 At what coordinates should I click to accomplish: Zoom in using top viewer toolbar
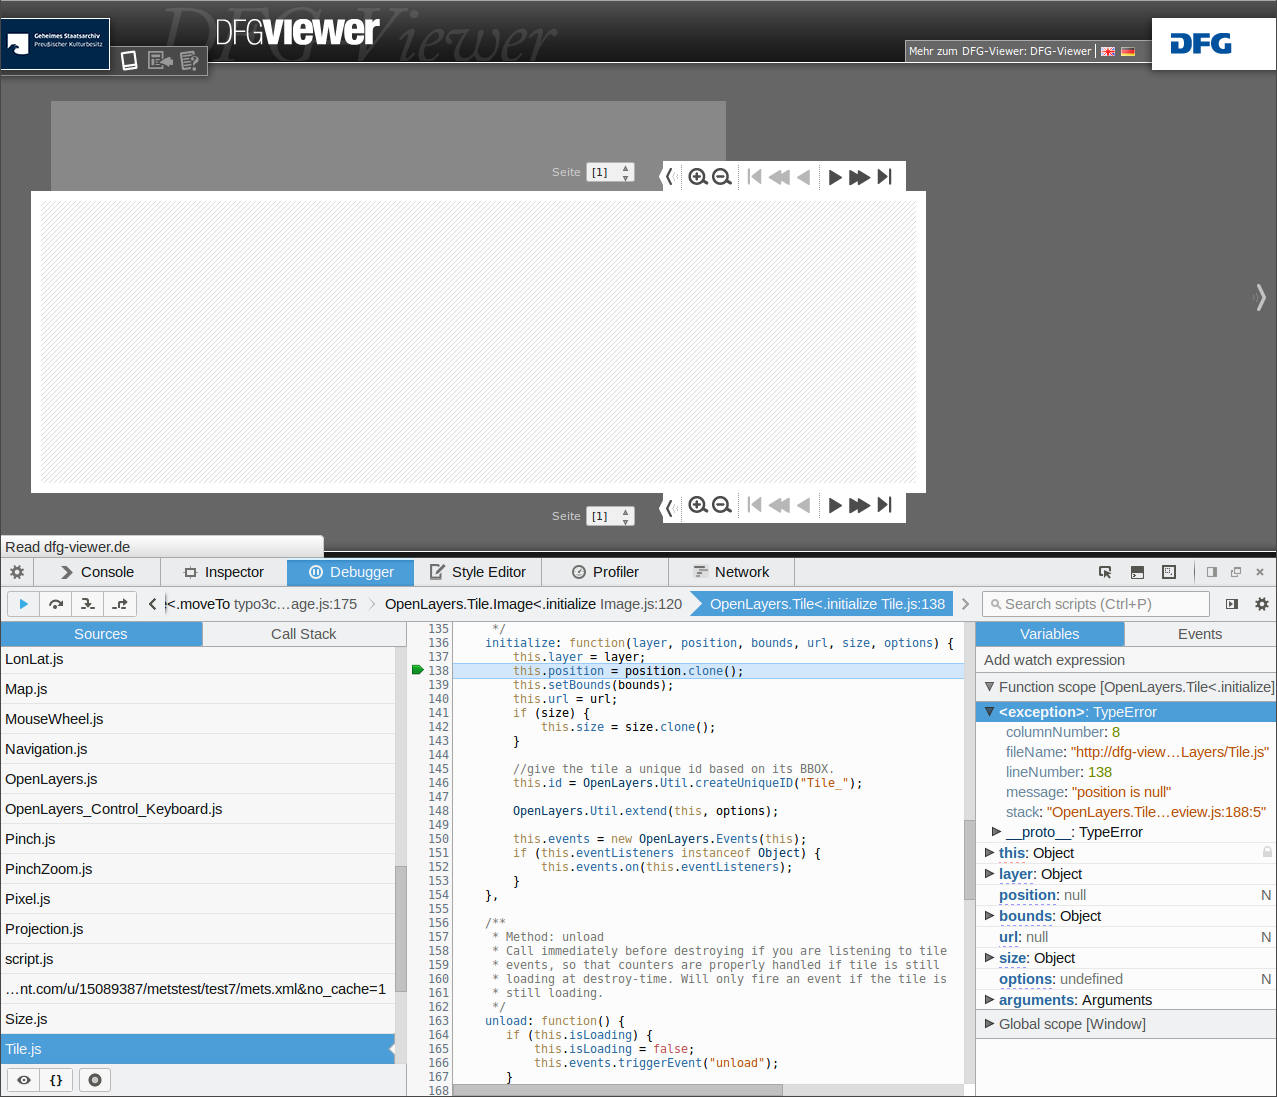(698, 177)
